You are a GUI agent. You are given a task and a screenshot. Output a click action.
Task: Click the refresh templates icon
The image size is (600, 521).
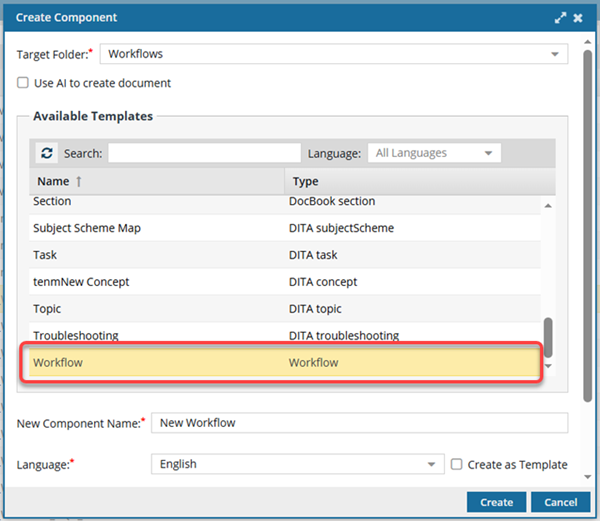tap(47, 153)
